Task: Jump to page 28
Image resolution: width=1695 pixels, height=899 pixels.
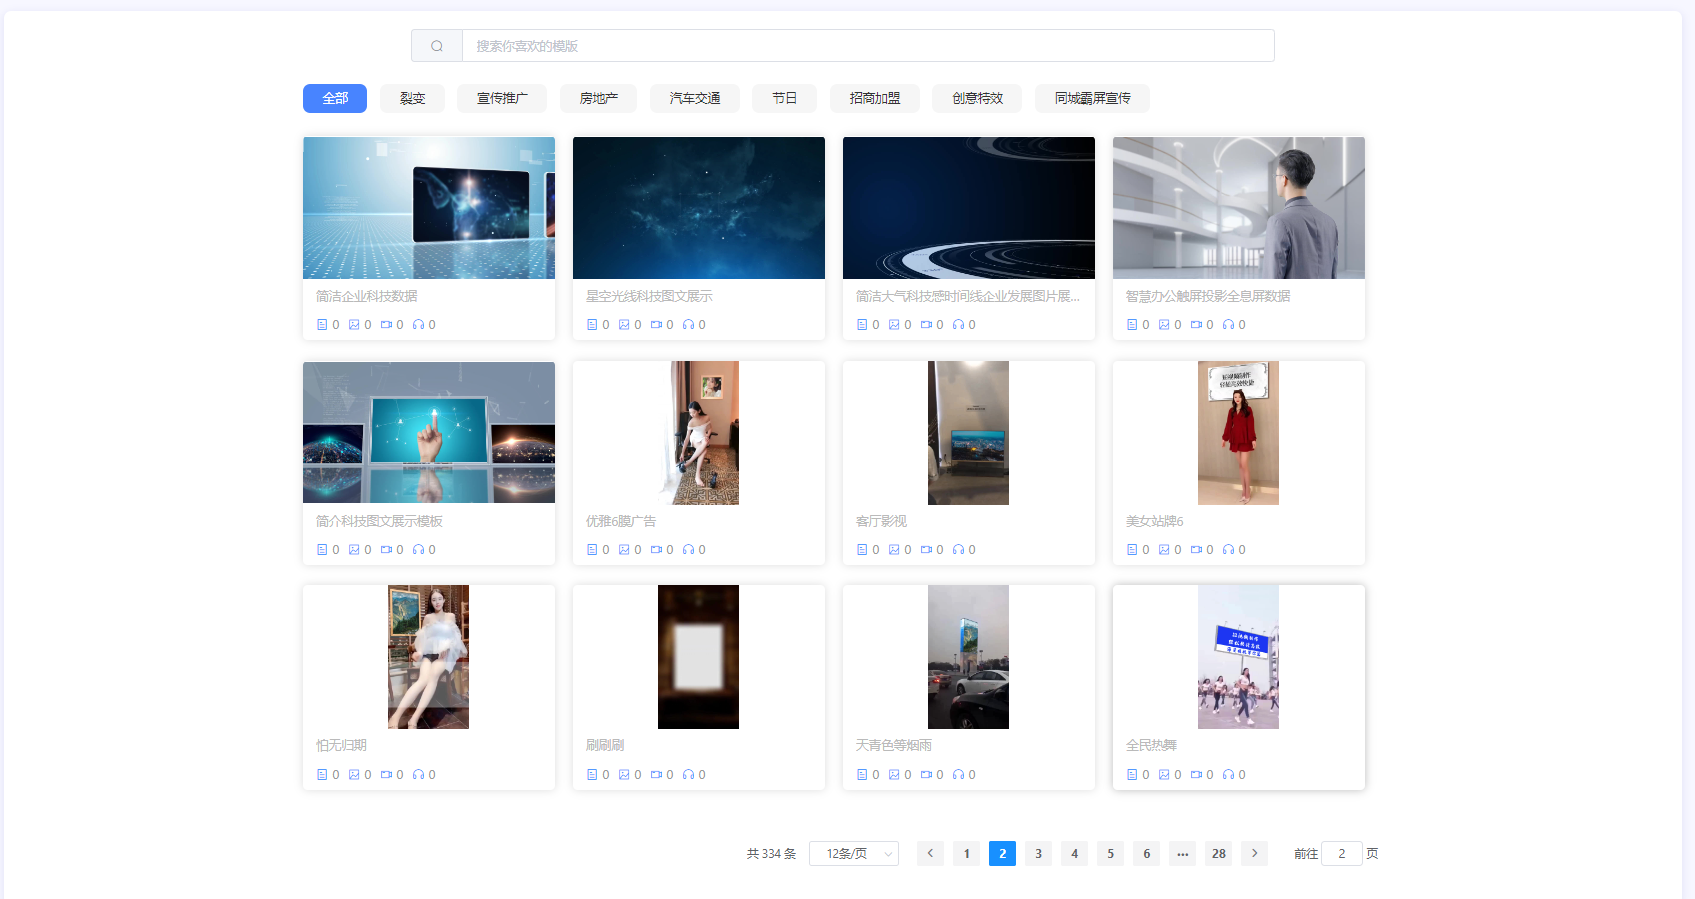Action: (x=1218, y=853)
